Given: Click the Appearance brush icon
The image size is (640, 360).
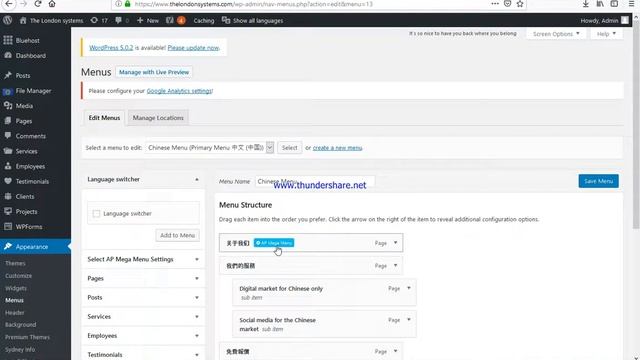Looking at the screenshot, I should coord(8,247).
